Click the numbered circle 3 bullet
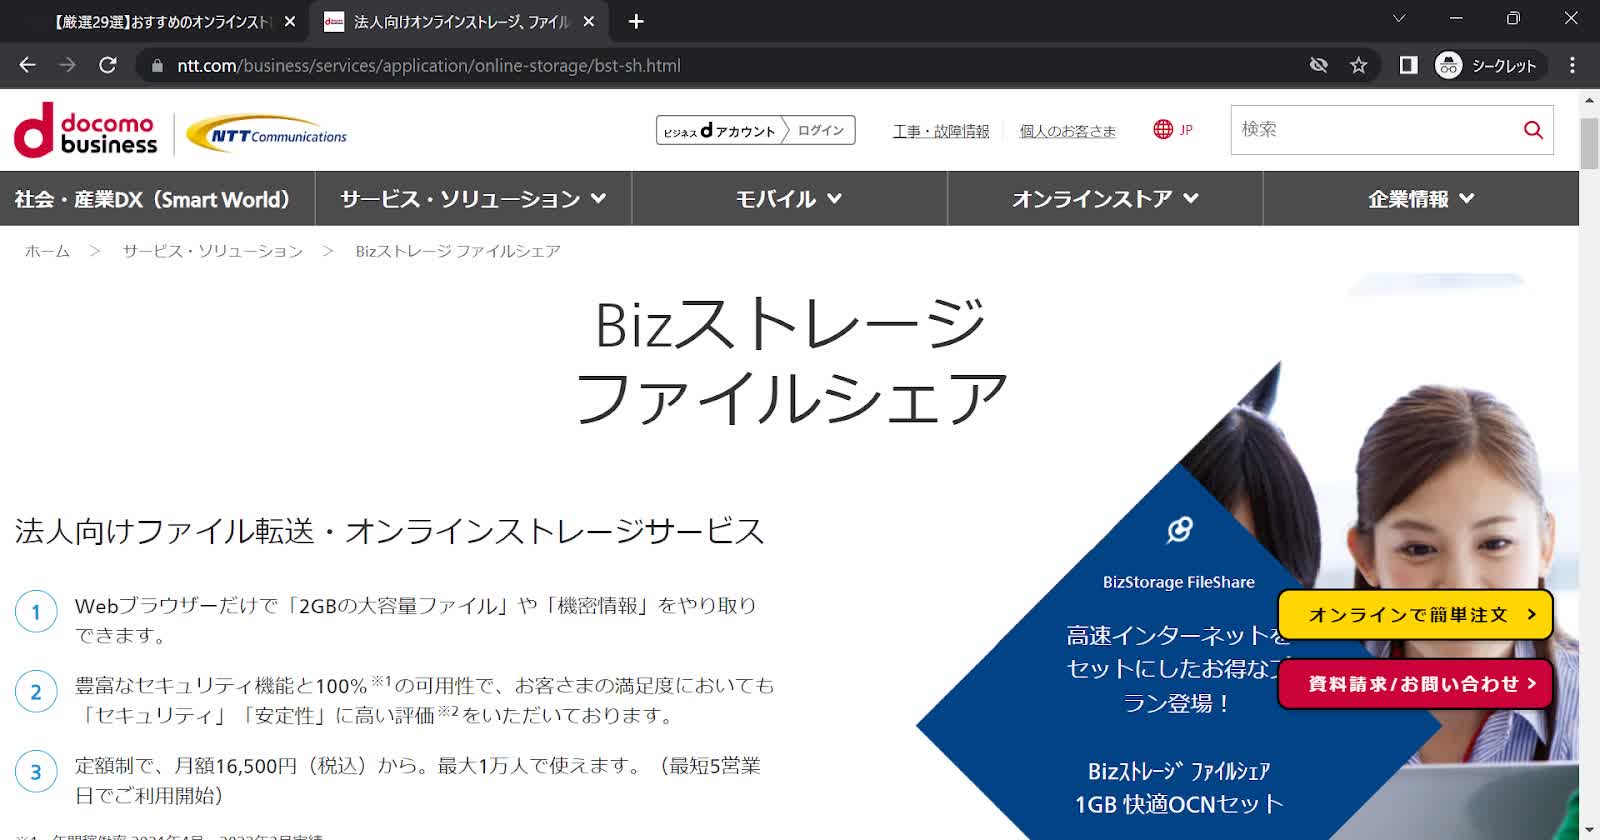Image resolution: width=1600 pixels, height=840 pixels. point(36,772)
